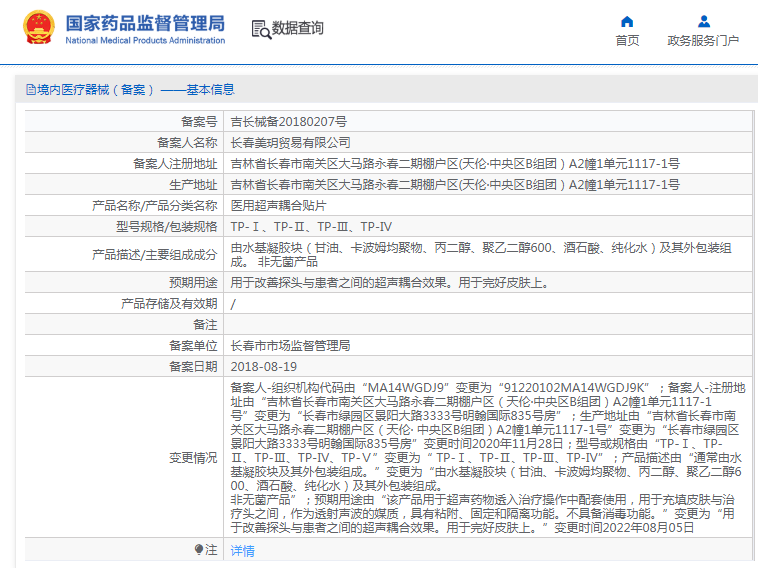The height and width of the screenshot is (568, 758).
Task: Click the 预期用途 intended use value
Action: pos(390,283)
